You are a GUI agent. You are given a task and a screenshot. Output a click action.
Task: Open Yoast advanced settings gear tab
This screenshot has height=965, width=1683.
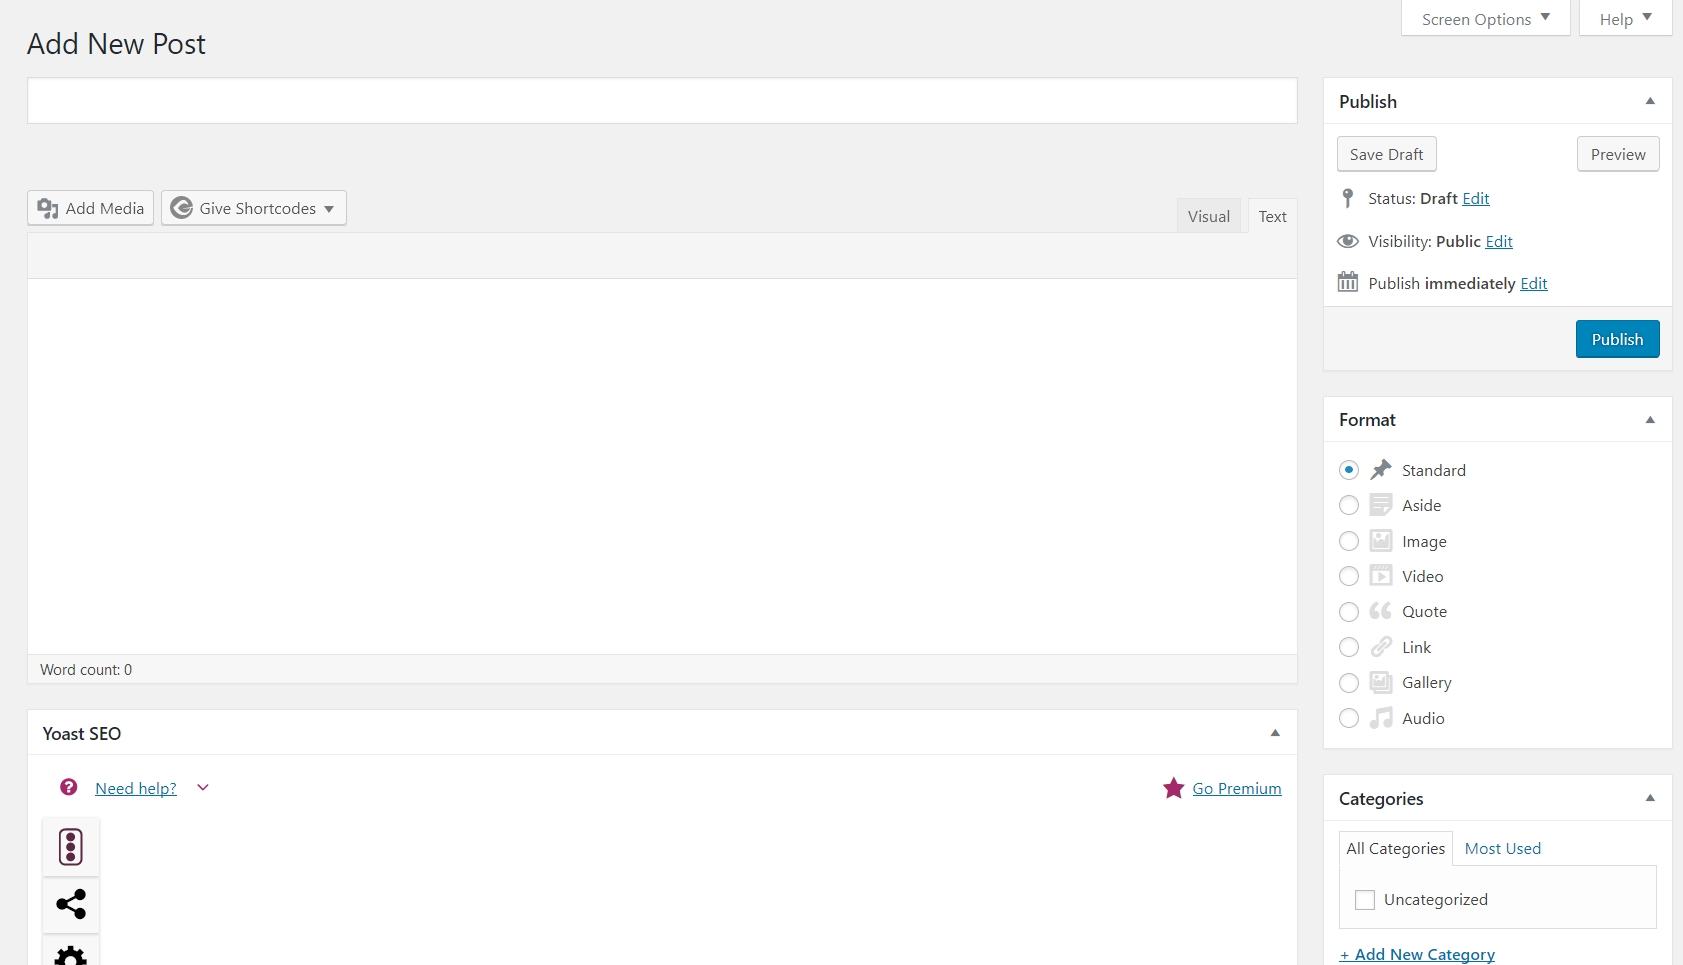click(x=71, y=952)
